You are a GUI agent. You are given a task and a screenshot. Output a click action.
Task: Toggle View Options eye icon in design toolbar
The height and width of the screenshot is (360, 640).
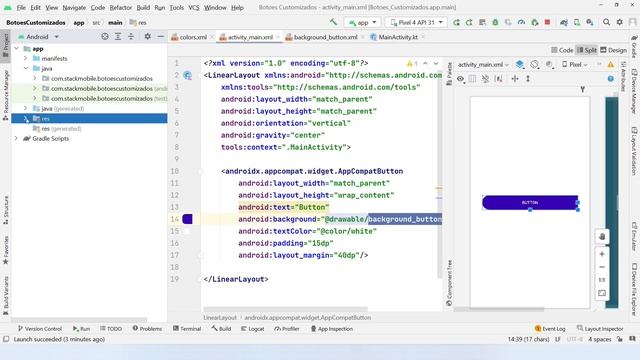pyautogui.click(x=460, y=79)
